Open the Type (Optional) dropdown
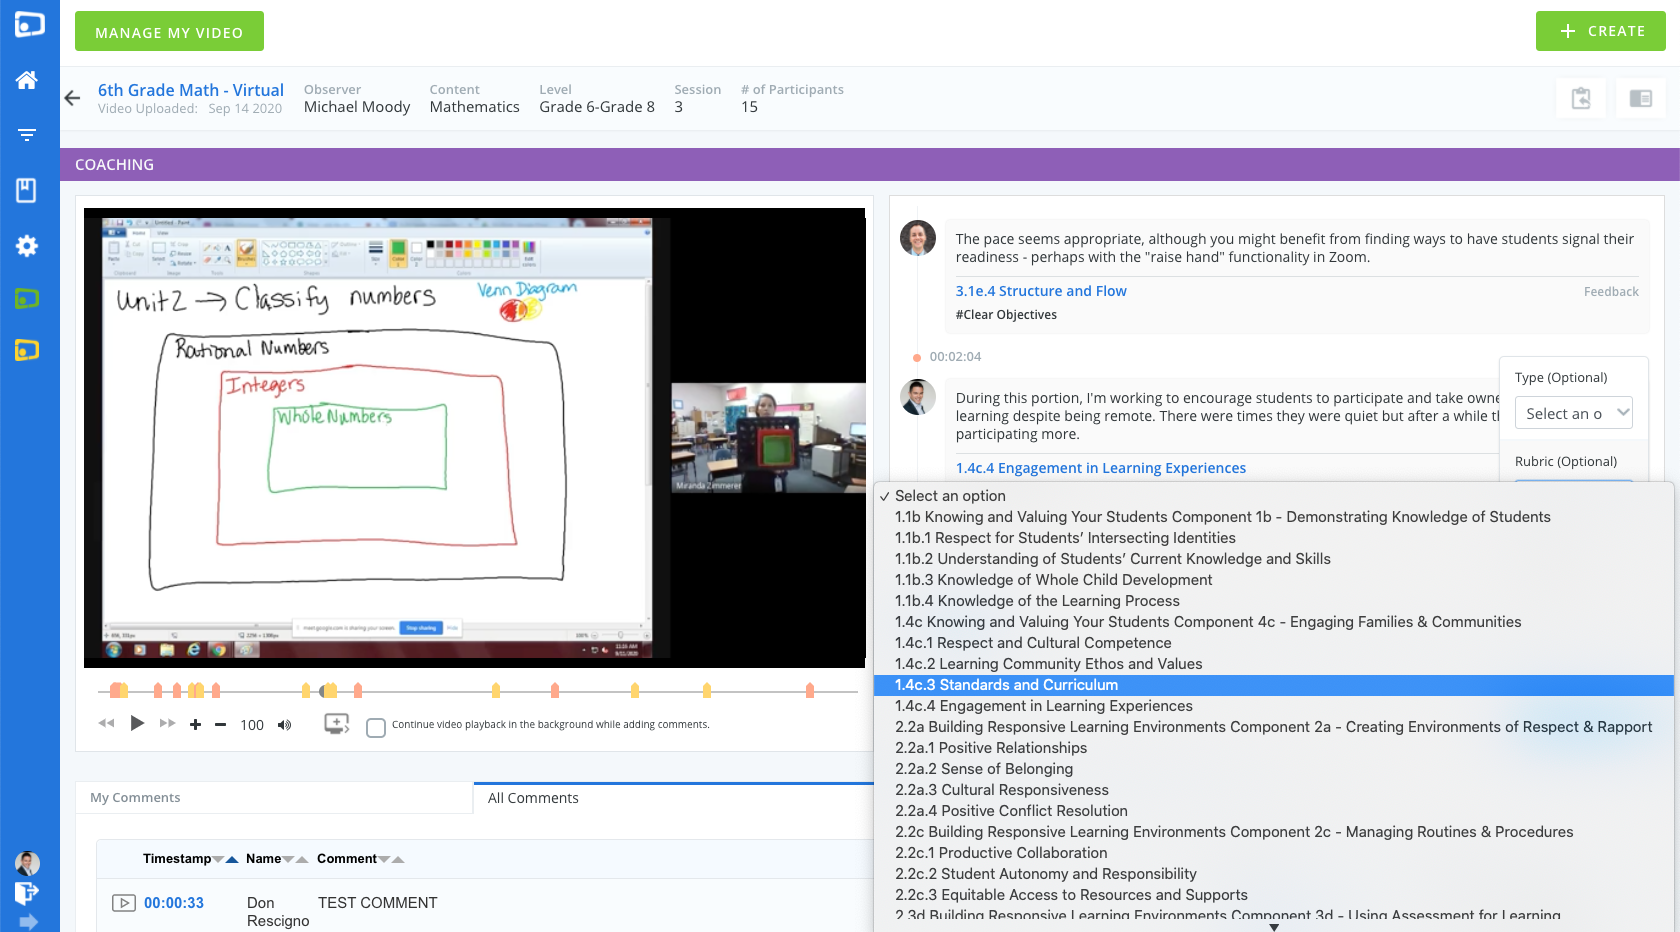 pyautogui.click(x=1573, y=413)
